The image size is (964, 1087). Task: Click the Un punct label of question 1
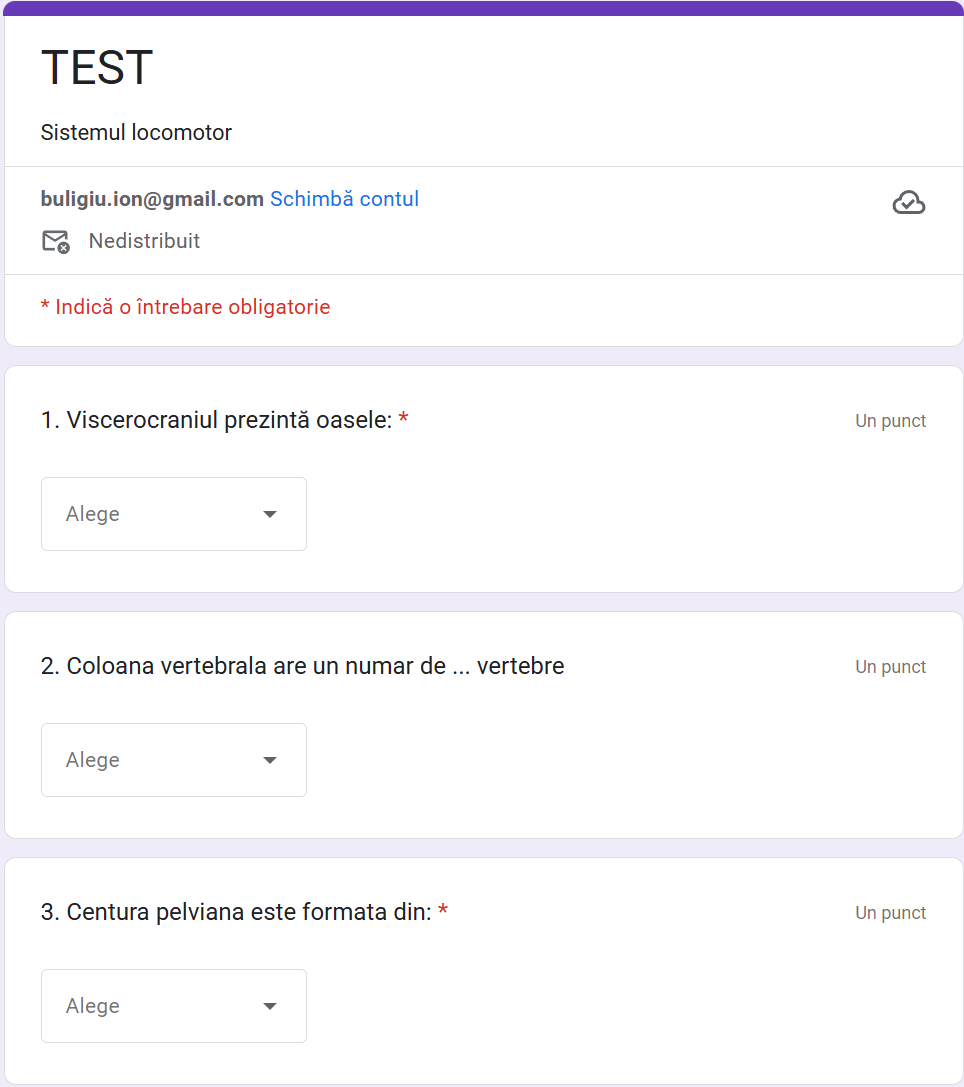[890, 421]
